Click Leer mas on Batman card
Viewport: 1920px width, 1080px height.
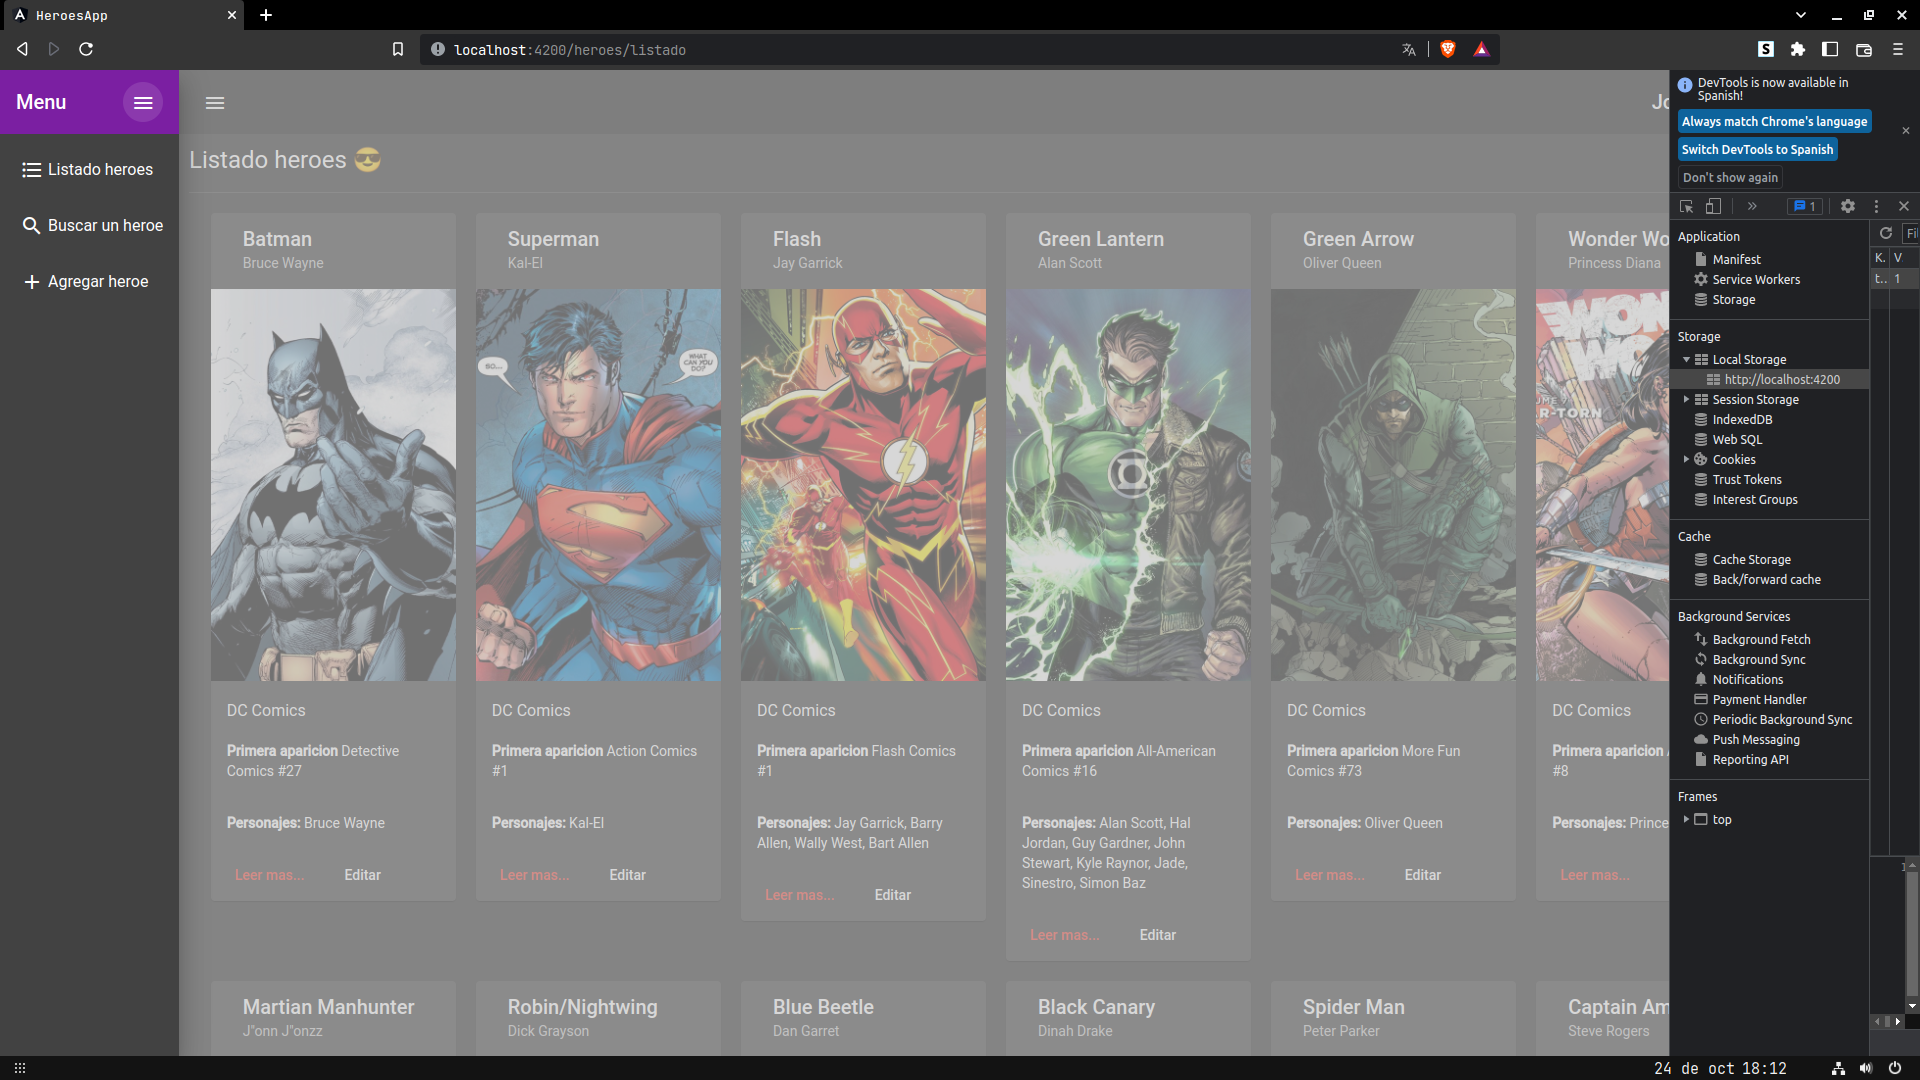click(269, 875)
